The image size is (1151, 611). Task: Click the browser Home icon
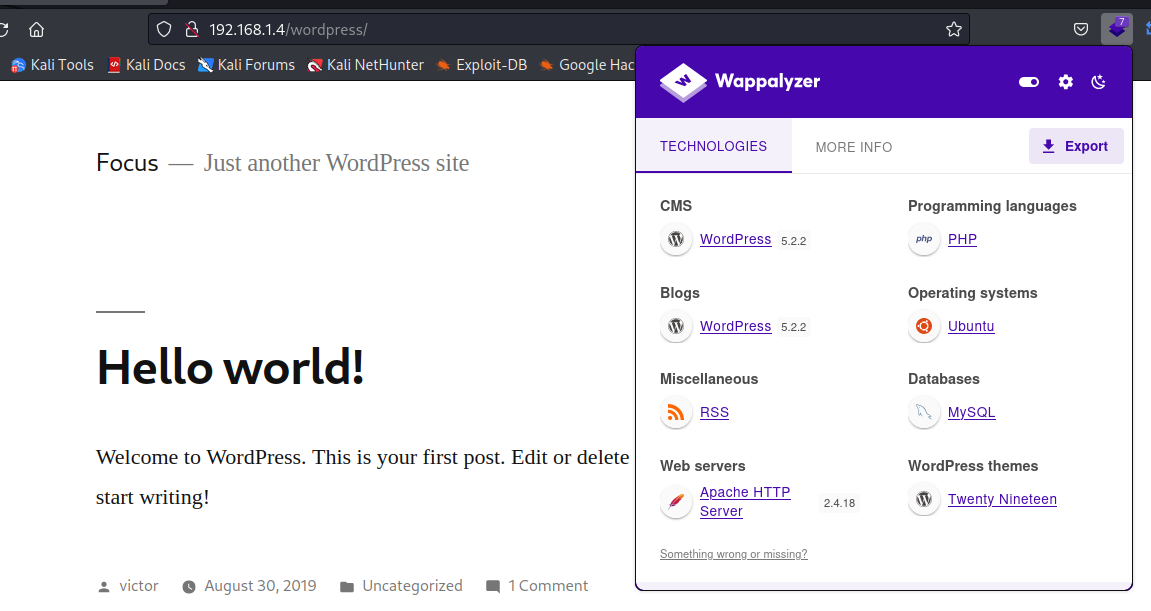37,29
